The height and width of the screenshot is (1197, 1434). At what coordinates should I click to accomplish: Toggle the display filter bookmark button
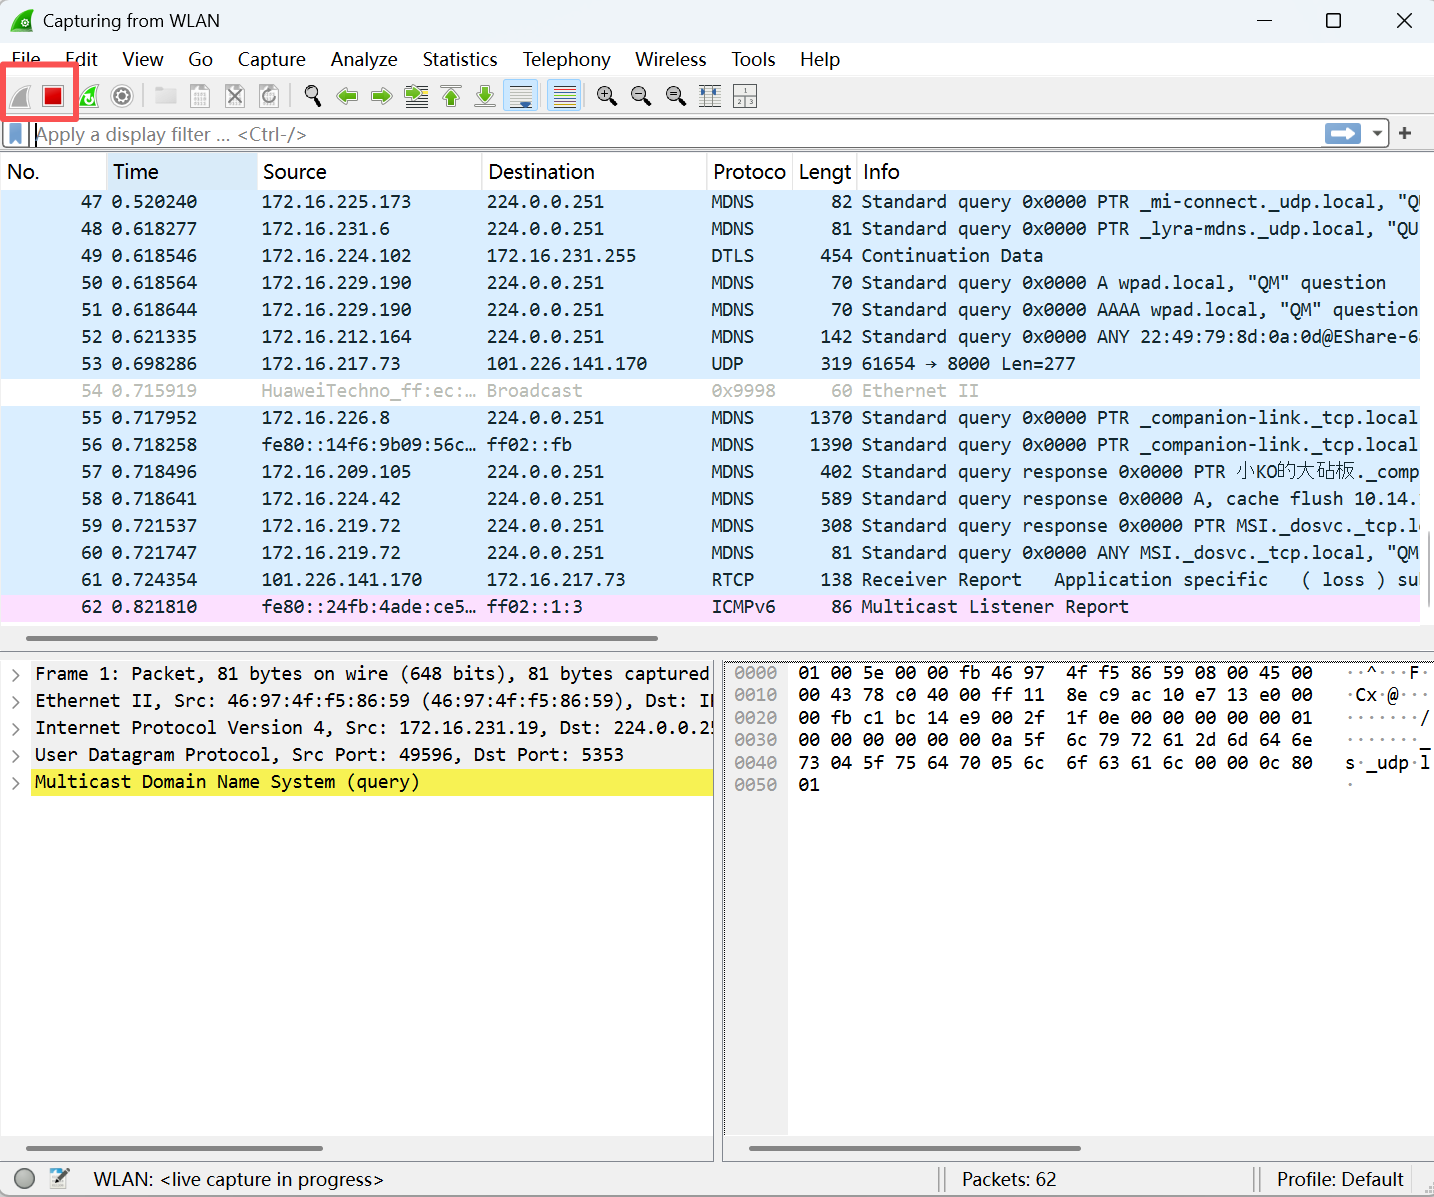point(16,134)
